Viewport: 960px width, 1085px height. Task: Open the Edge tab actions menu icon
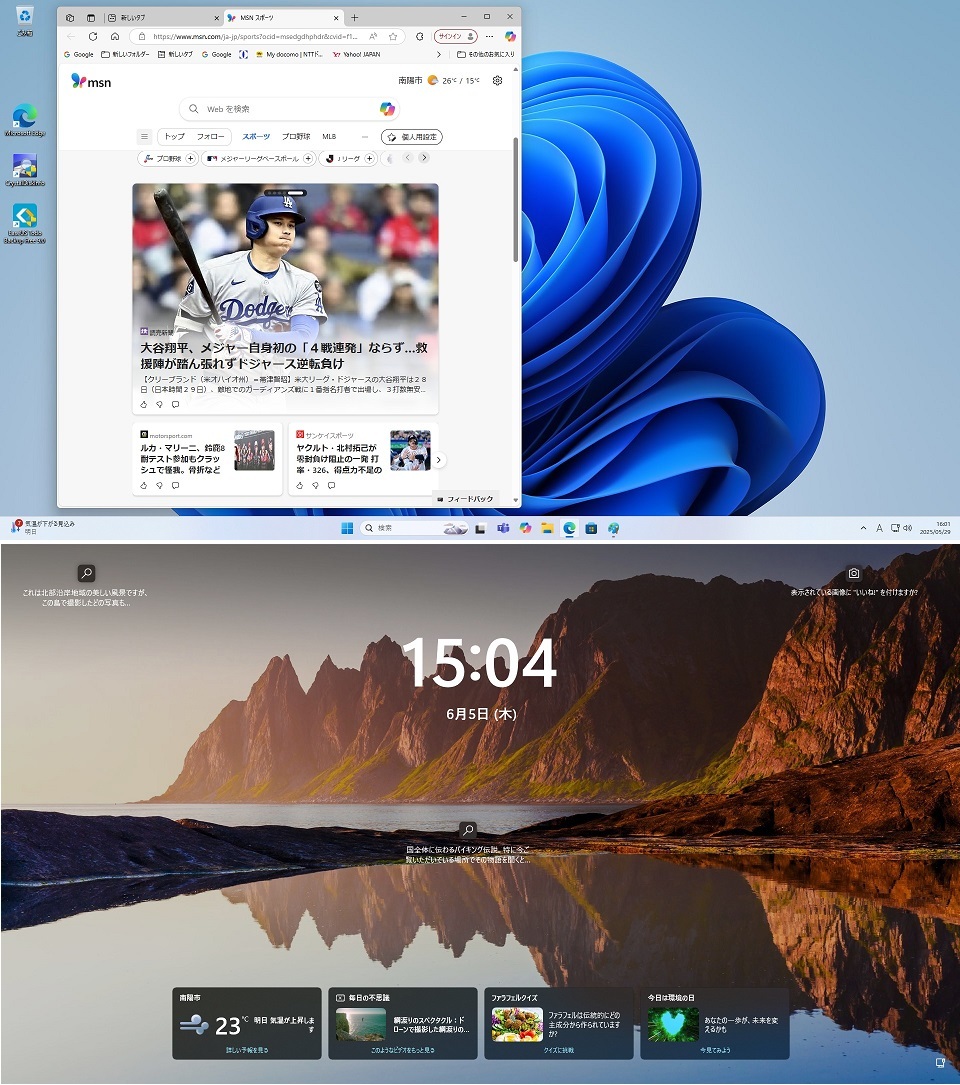click(91, 17)
